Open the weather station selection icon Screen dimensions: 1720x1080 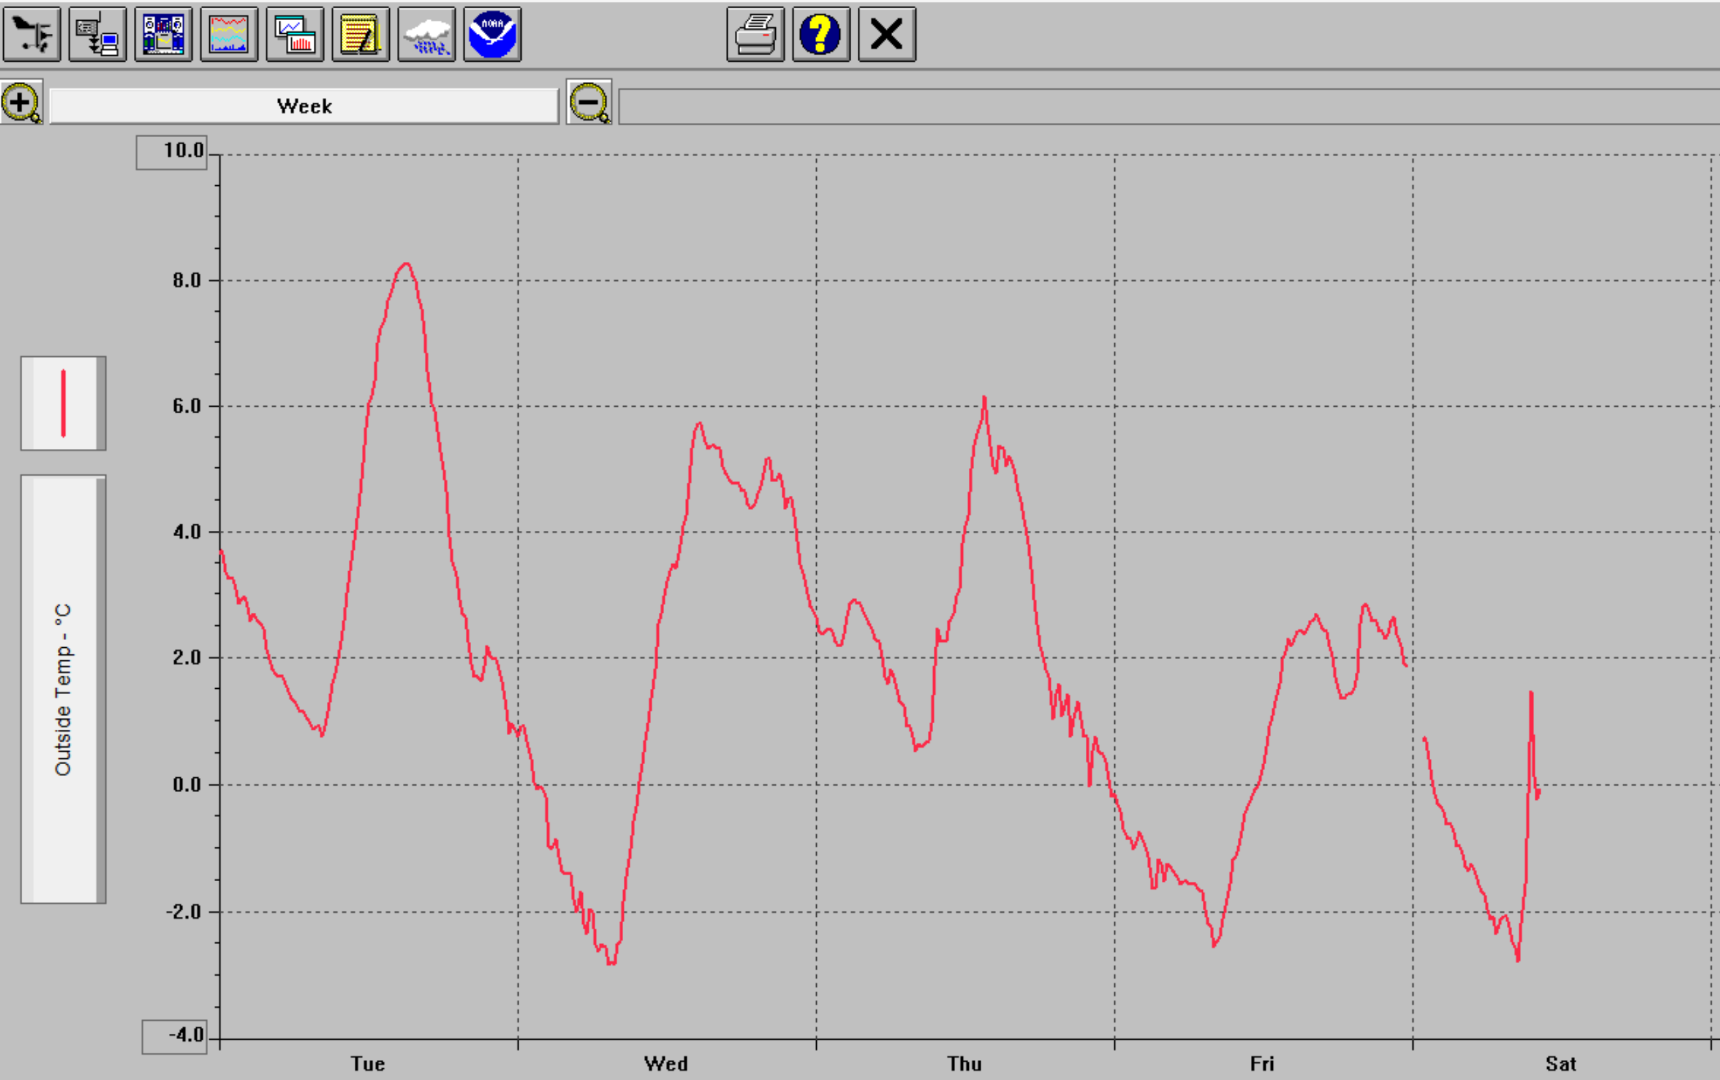tap(32, 35)
